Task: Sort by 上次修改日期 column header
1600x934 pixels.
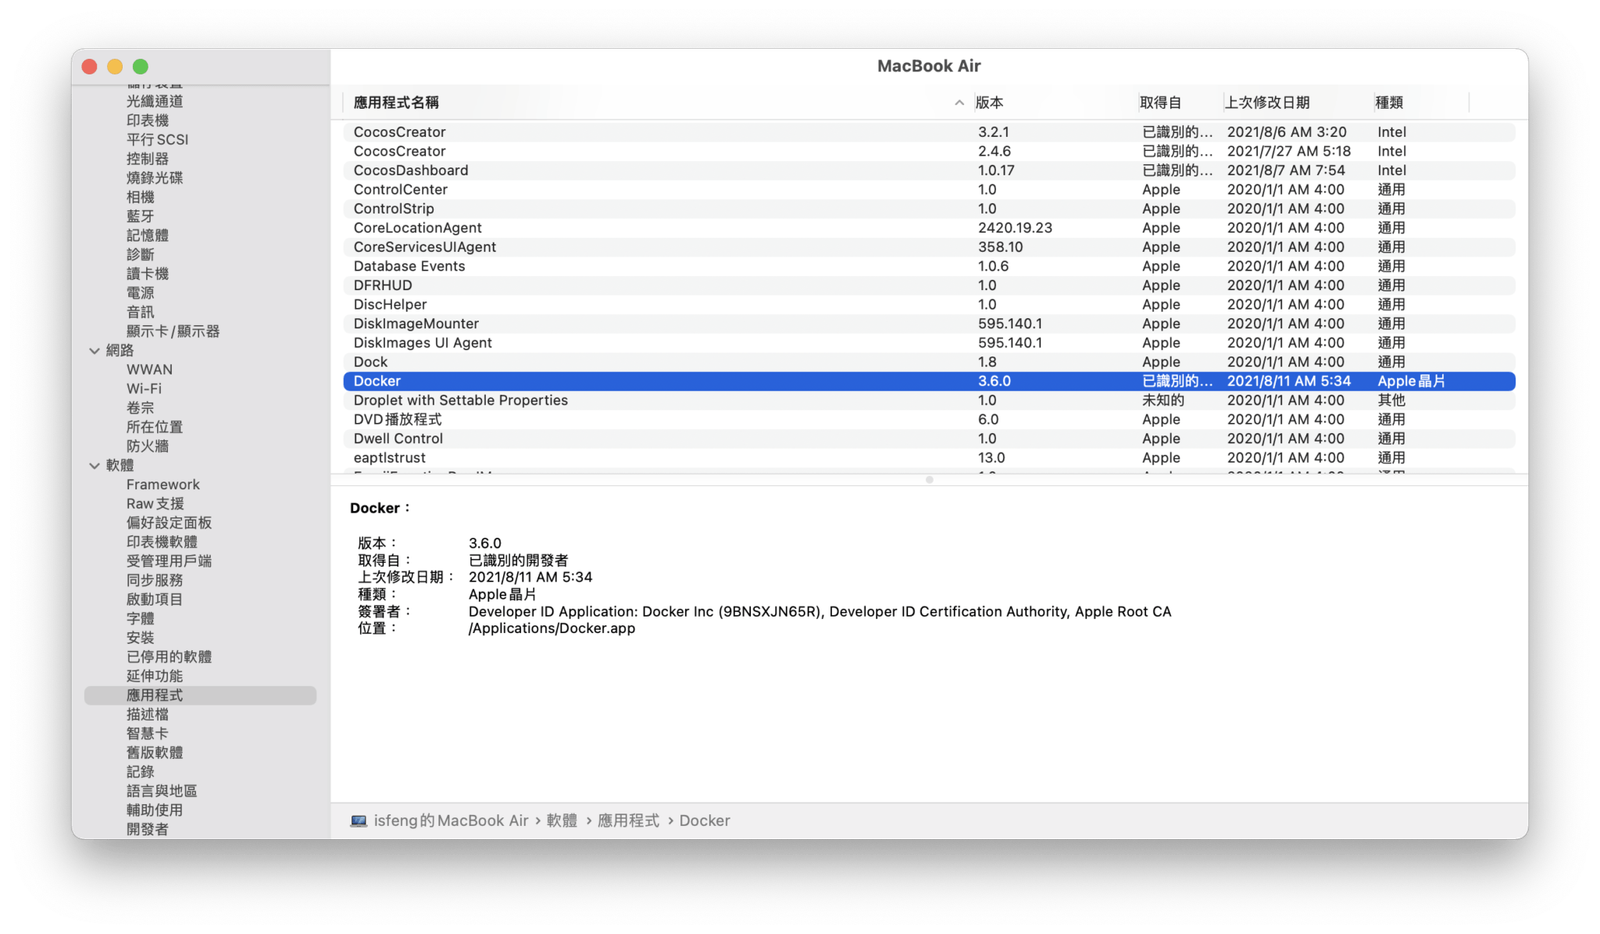Action: 1267,103
